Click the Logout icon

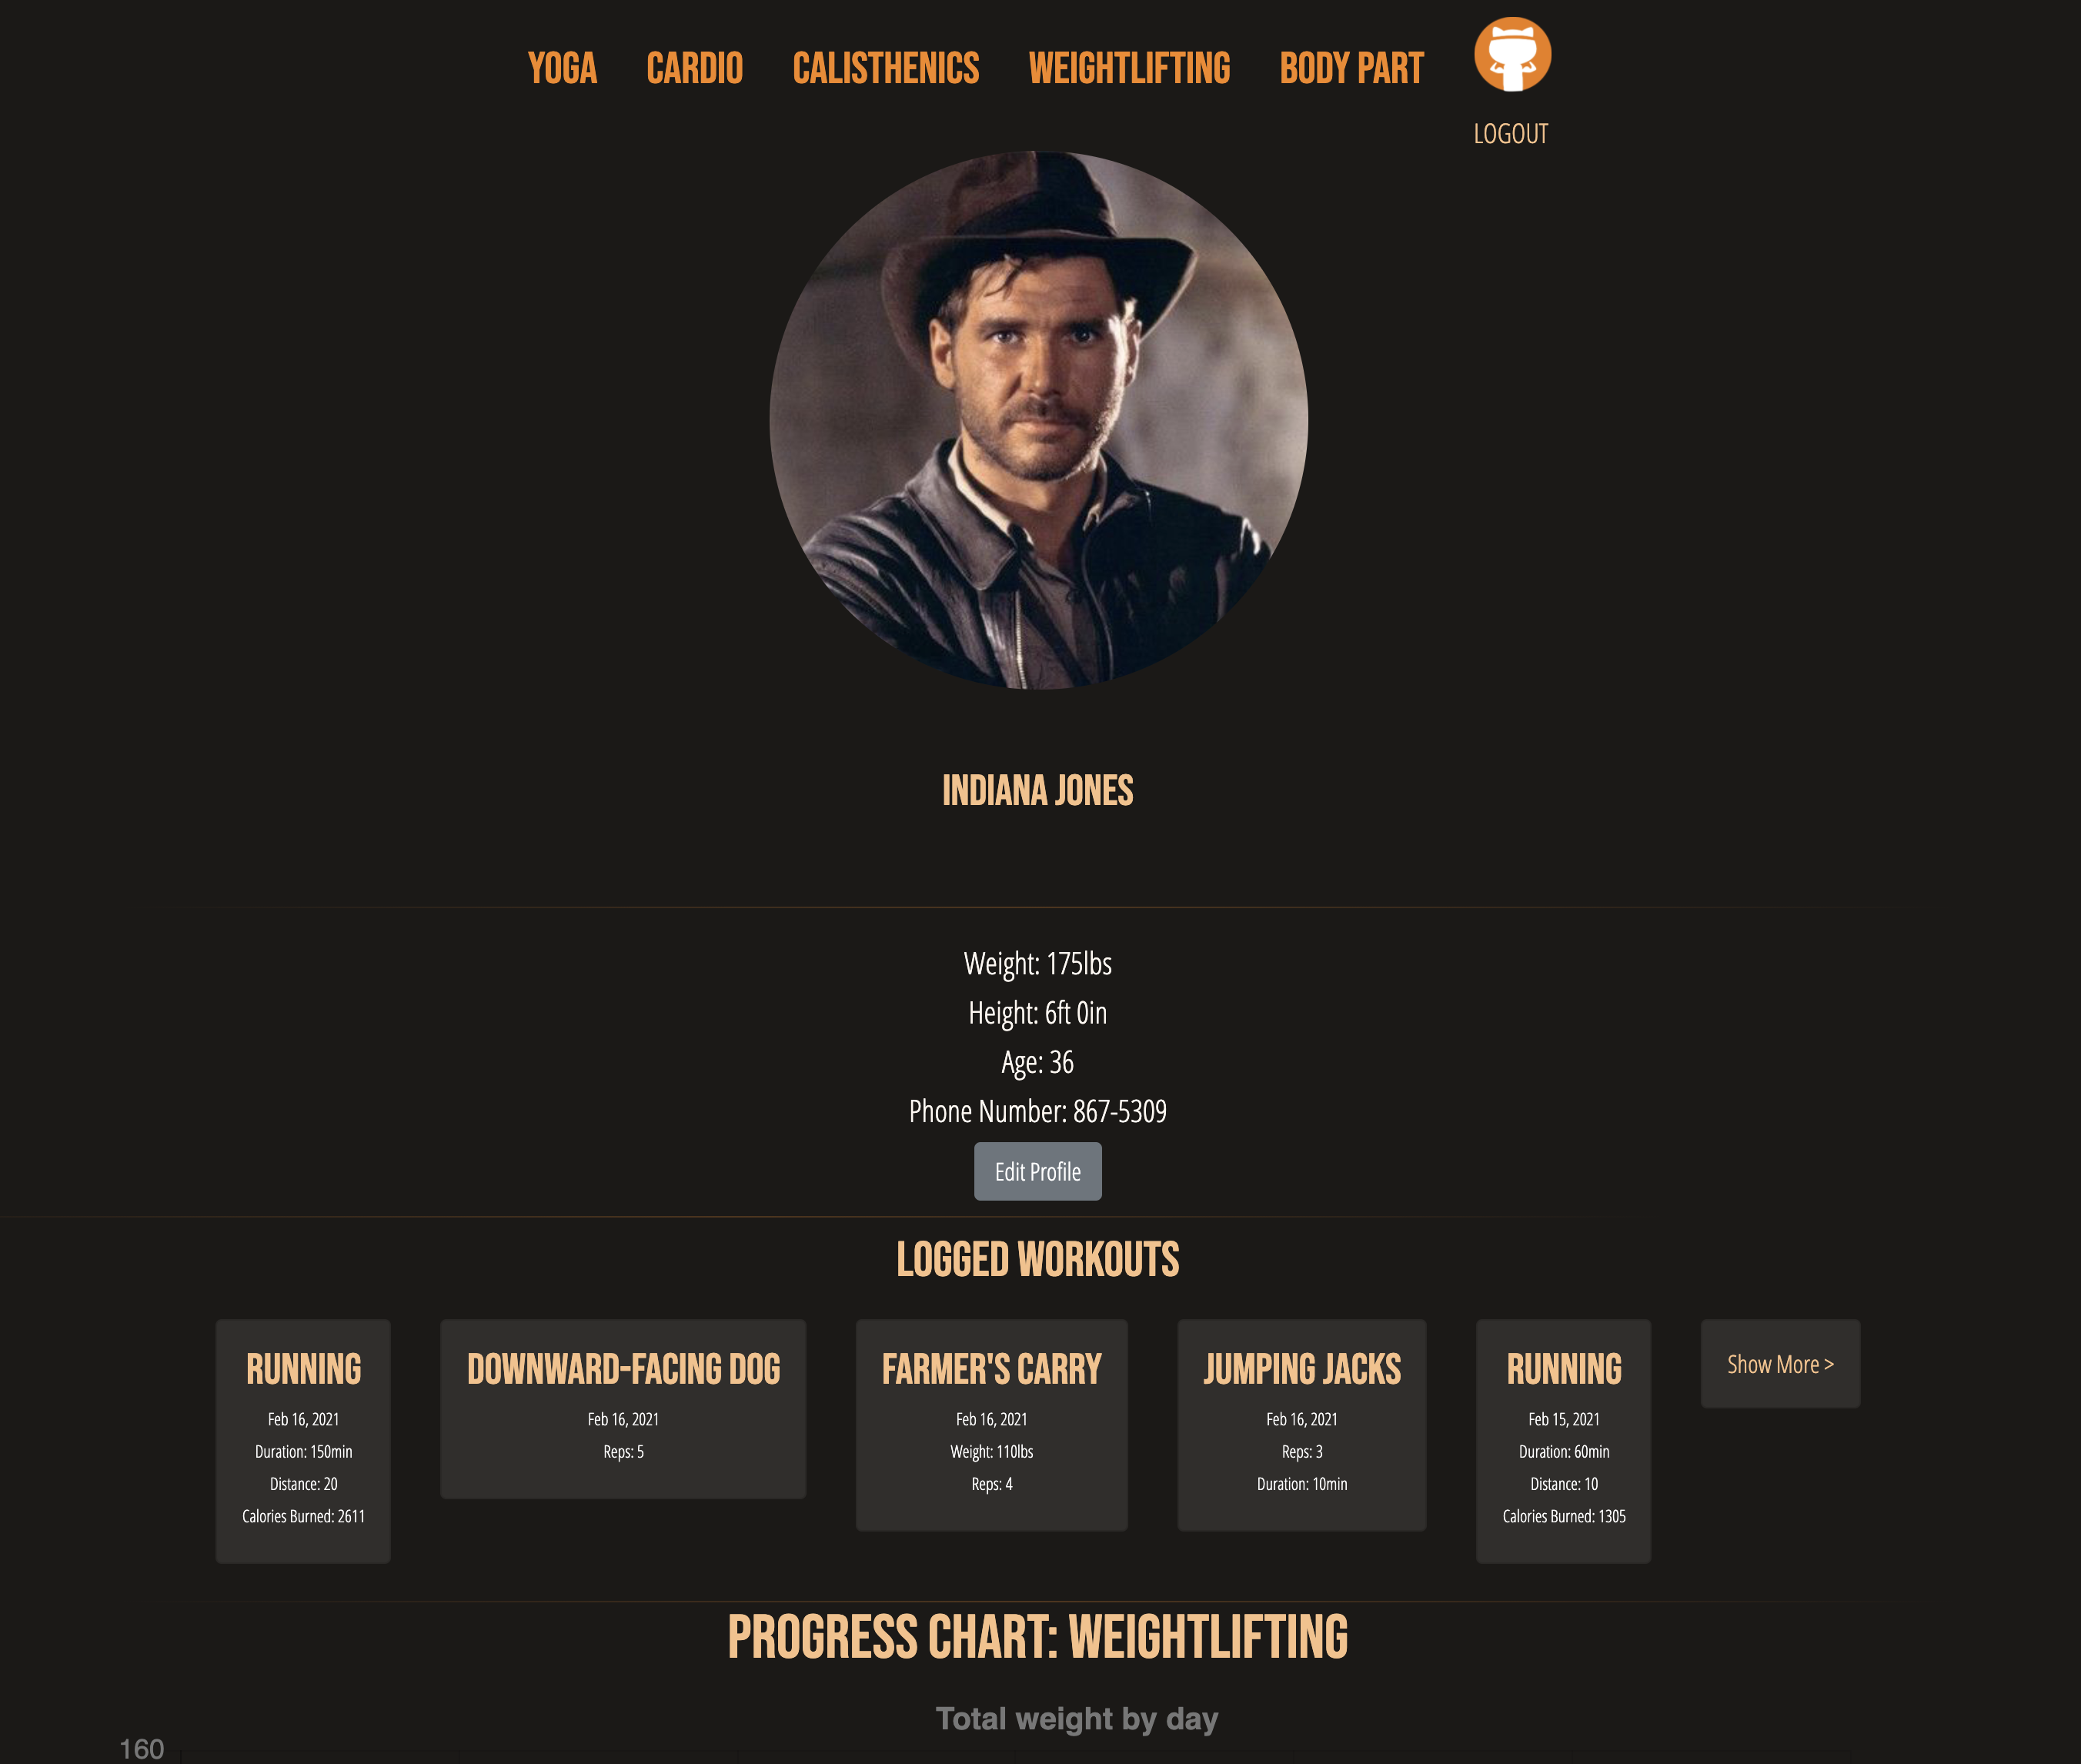(1511, 52)
